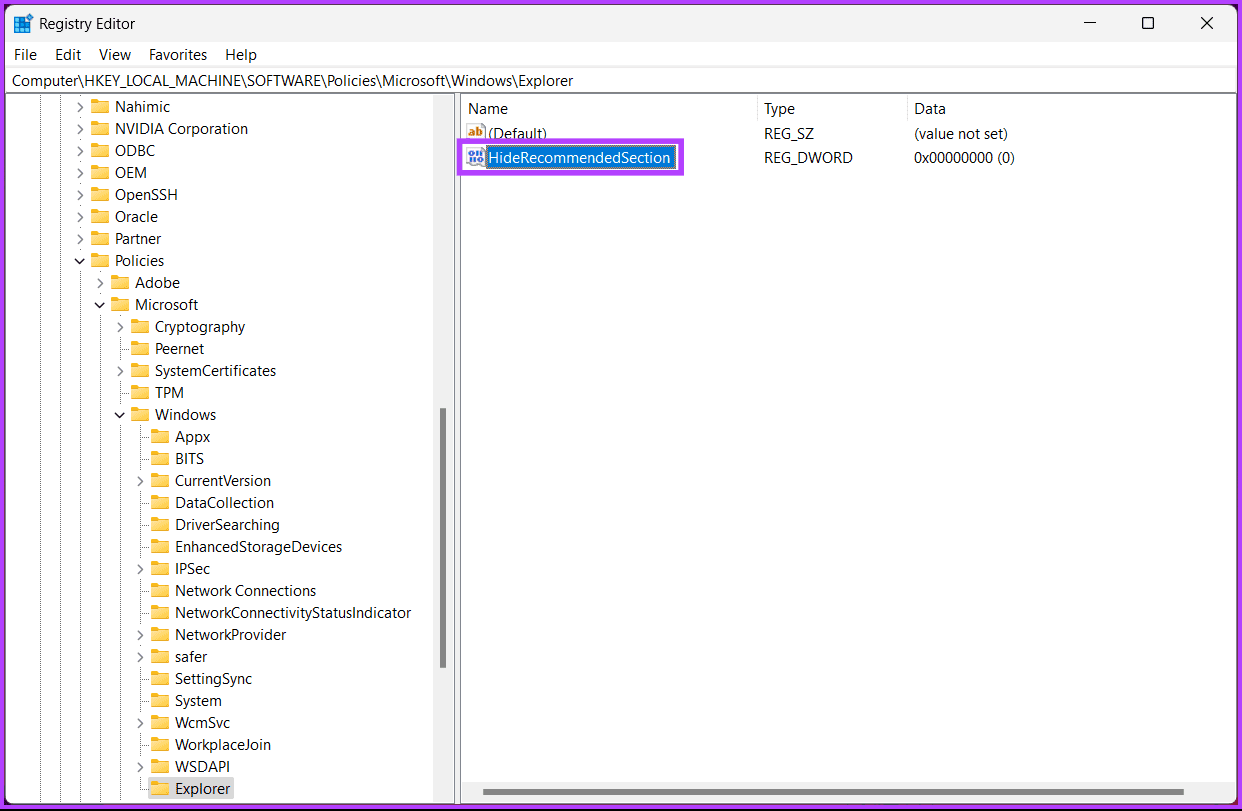Expand the NVIDIA Corporation key
The height and width of the screenshot is (811, 1242).
pos(80,129)
